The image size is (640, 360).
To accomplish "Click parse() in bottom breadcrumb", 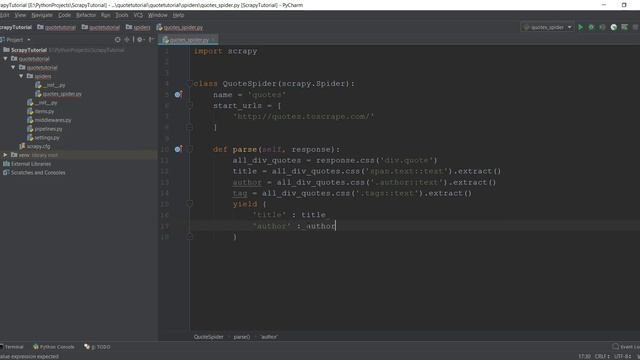I will click(x=242, y=337).
